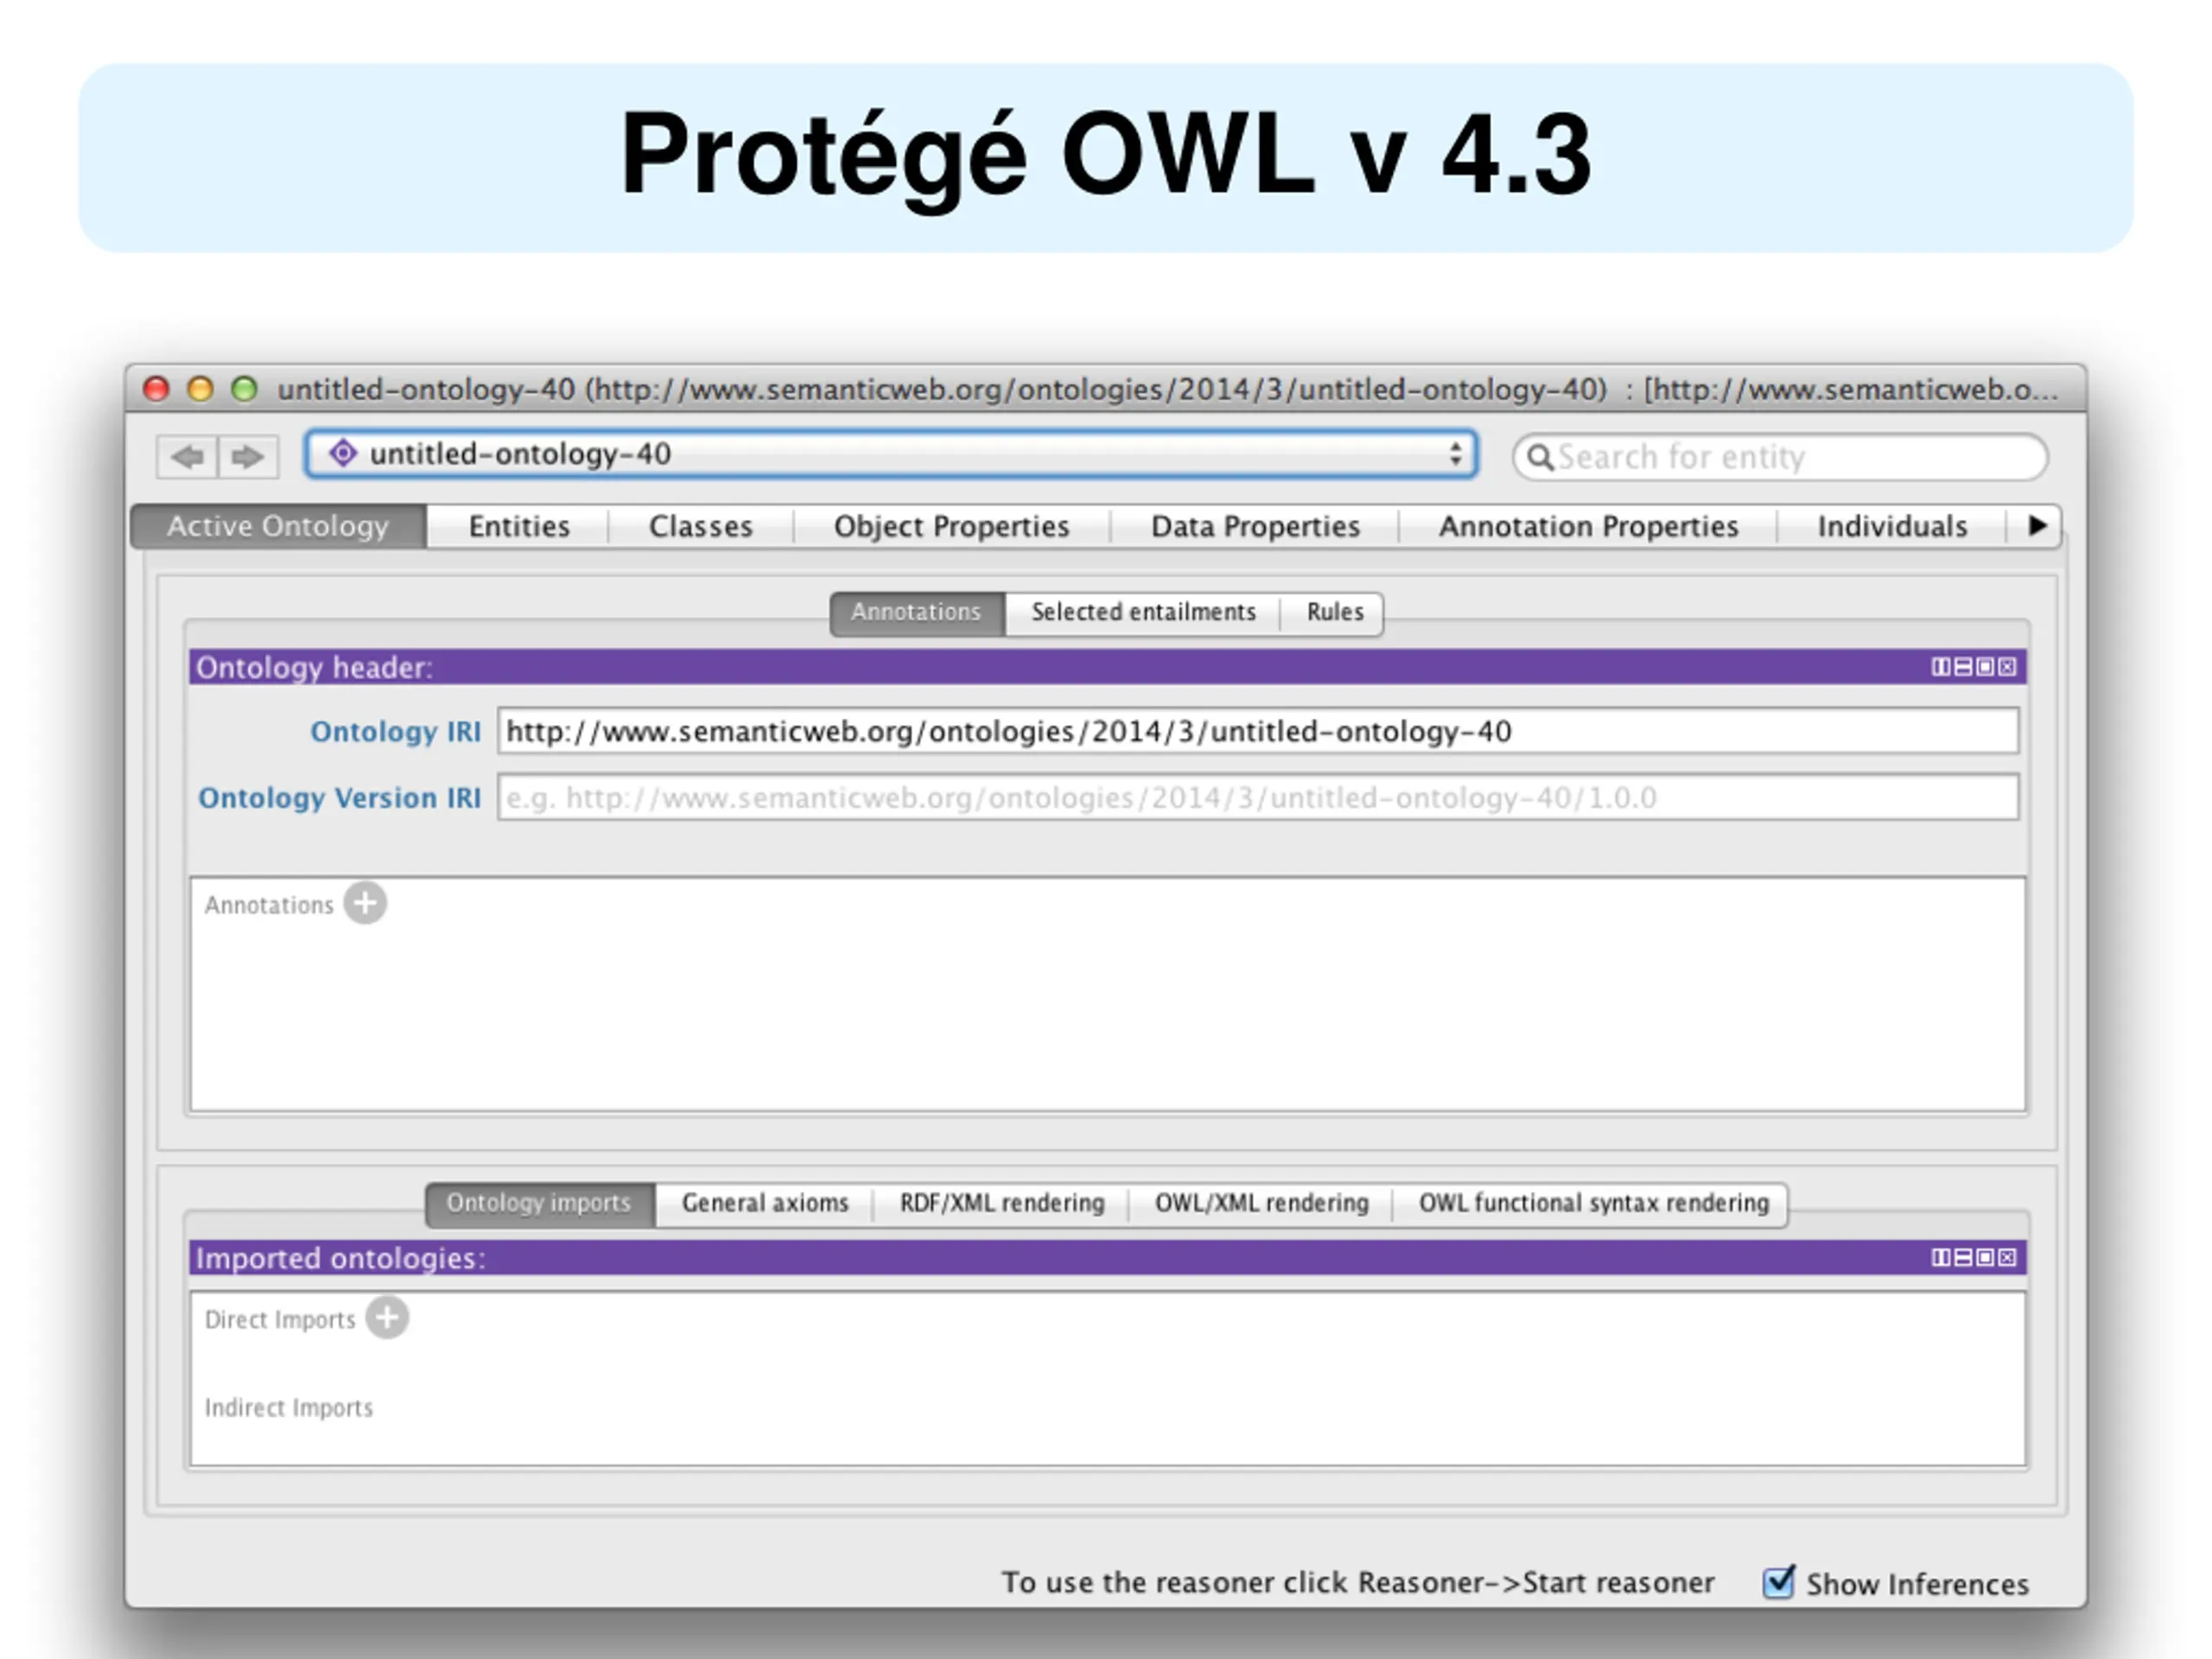Click the Search for entity field

[1780, 457]
